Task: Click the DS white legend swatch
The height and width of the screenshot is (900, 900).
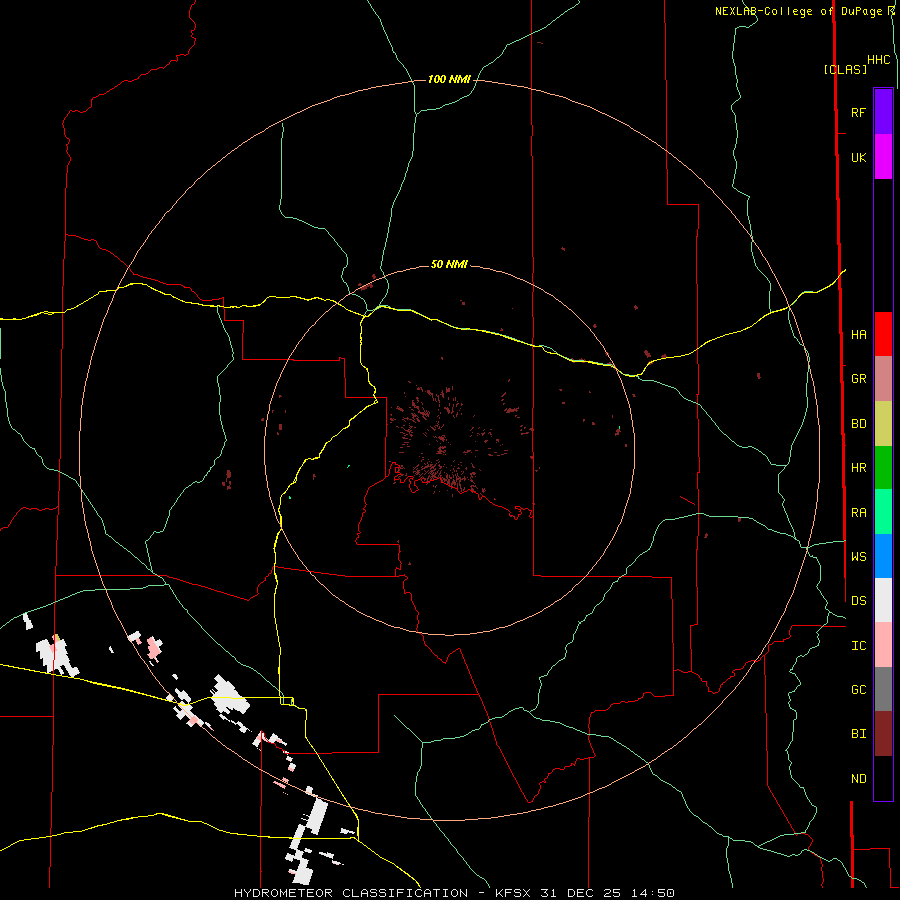Action: tap(883, 600)
